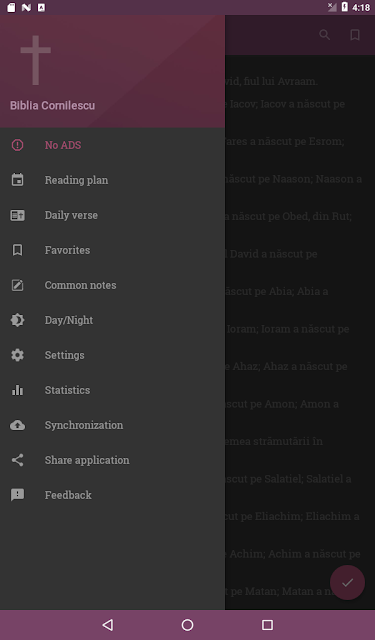Tap the round checkmark floating button
Image resolution: width=375 pixels, height=640 pixels.
[347, 582]
